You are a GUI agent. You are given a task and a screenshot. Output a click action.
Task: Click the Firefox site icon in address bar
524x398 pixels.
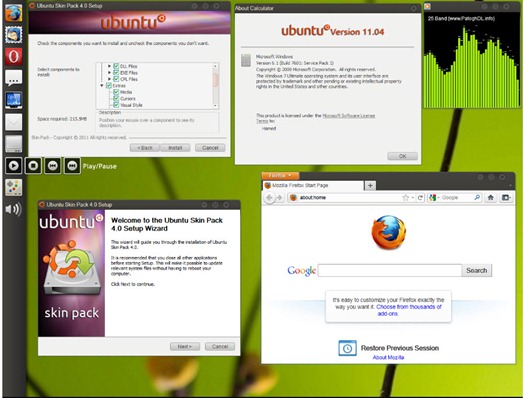293,198
